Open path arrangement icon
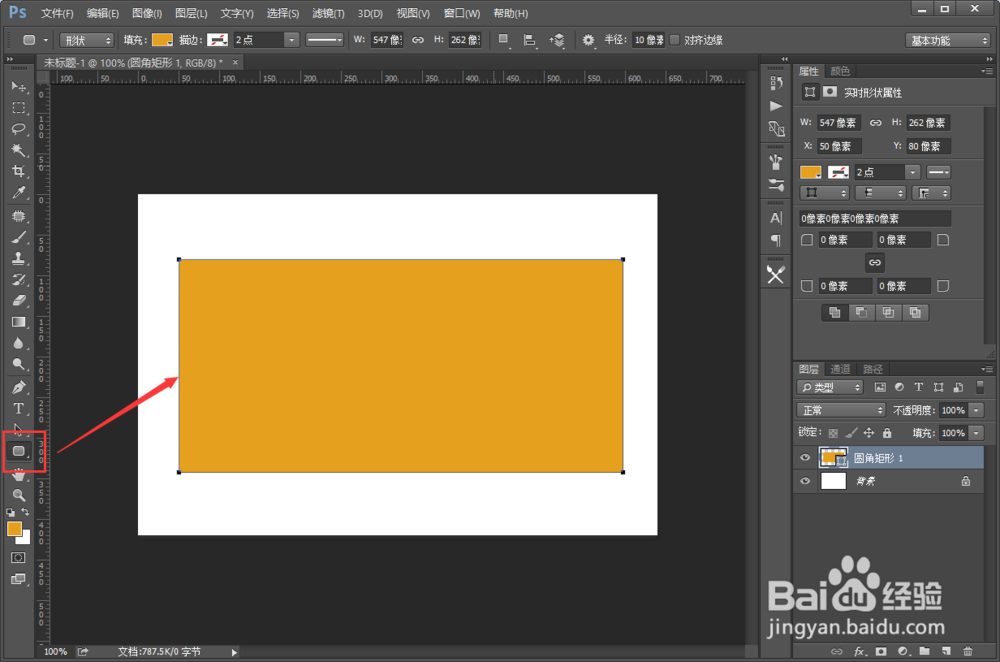The width and height of the screenshot is (1000, 662). tap(557, 40)
